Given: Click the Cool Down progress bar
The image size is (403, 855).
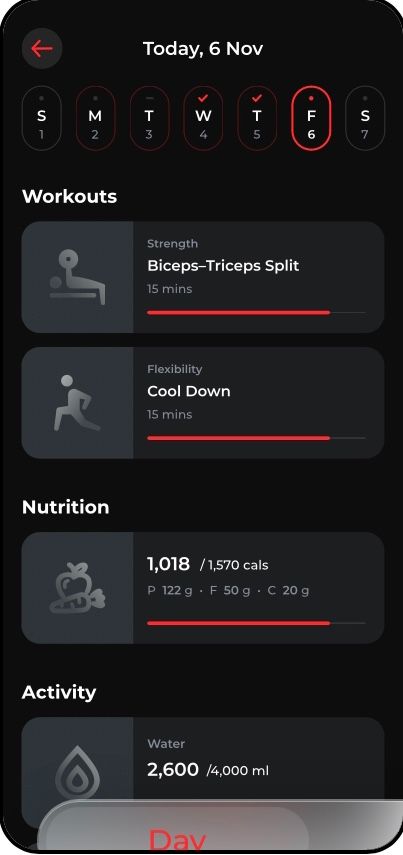Looking at the screenshot, I should pos(256,438).
